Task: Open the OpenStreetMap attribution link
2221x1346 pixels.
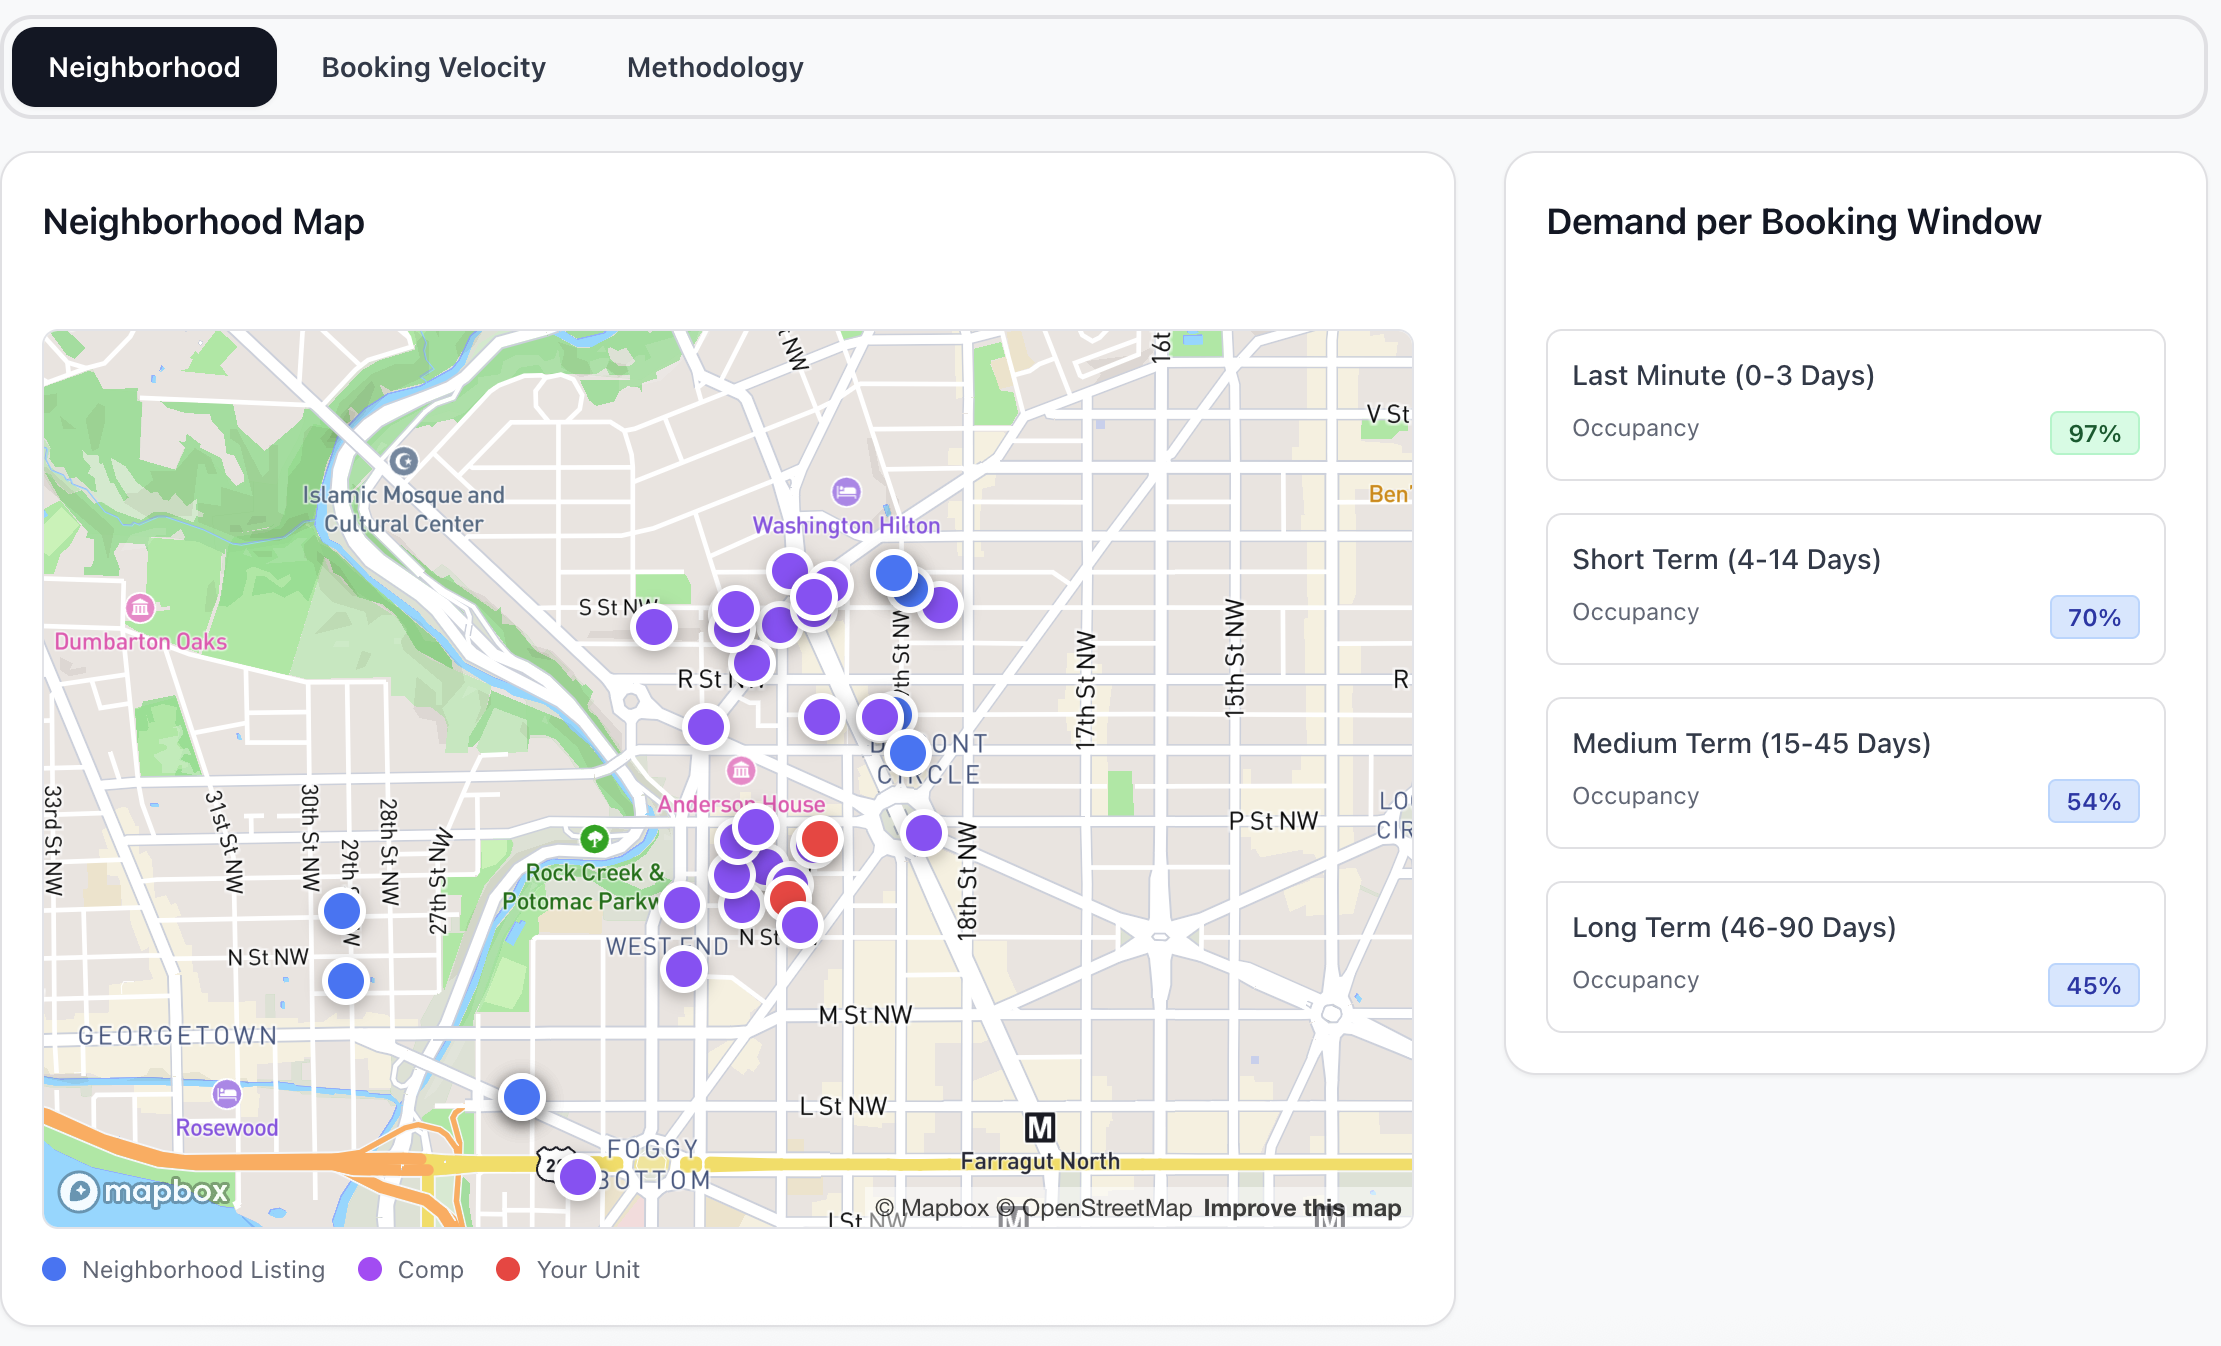Action: coord(1106,1208)
